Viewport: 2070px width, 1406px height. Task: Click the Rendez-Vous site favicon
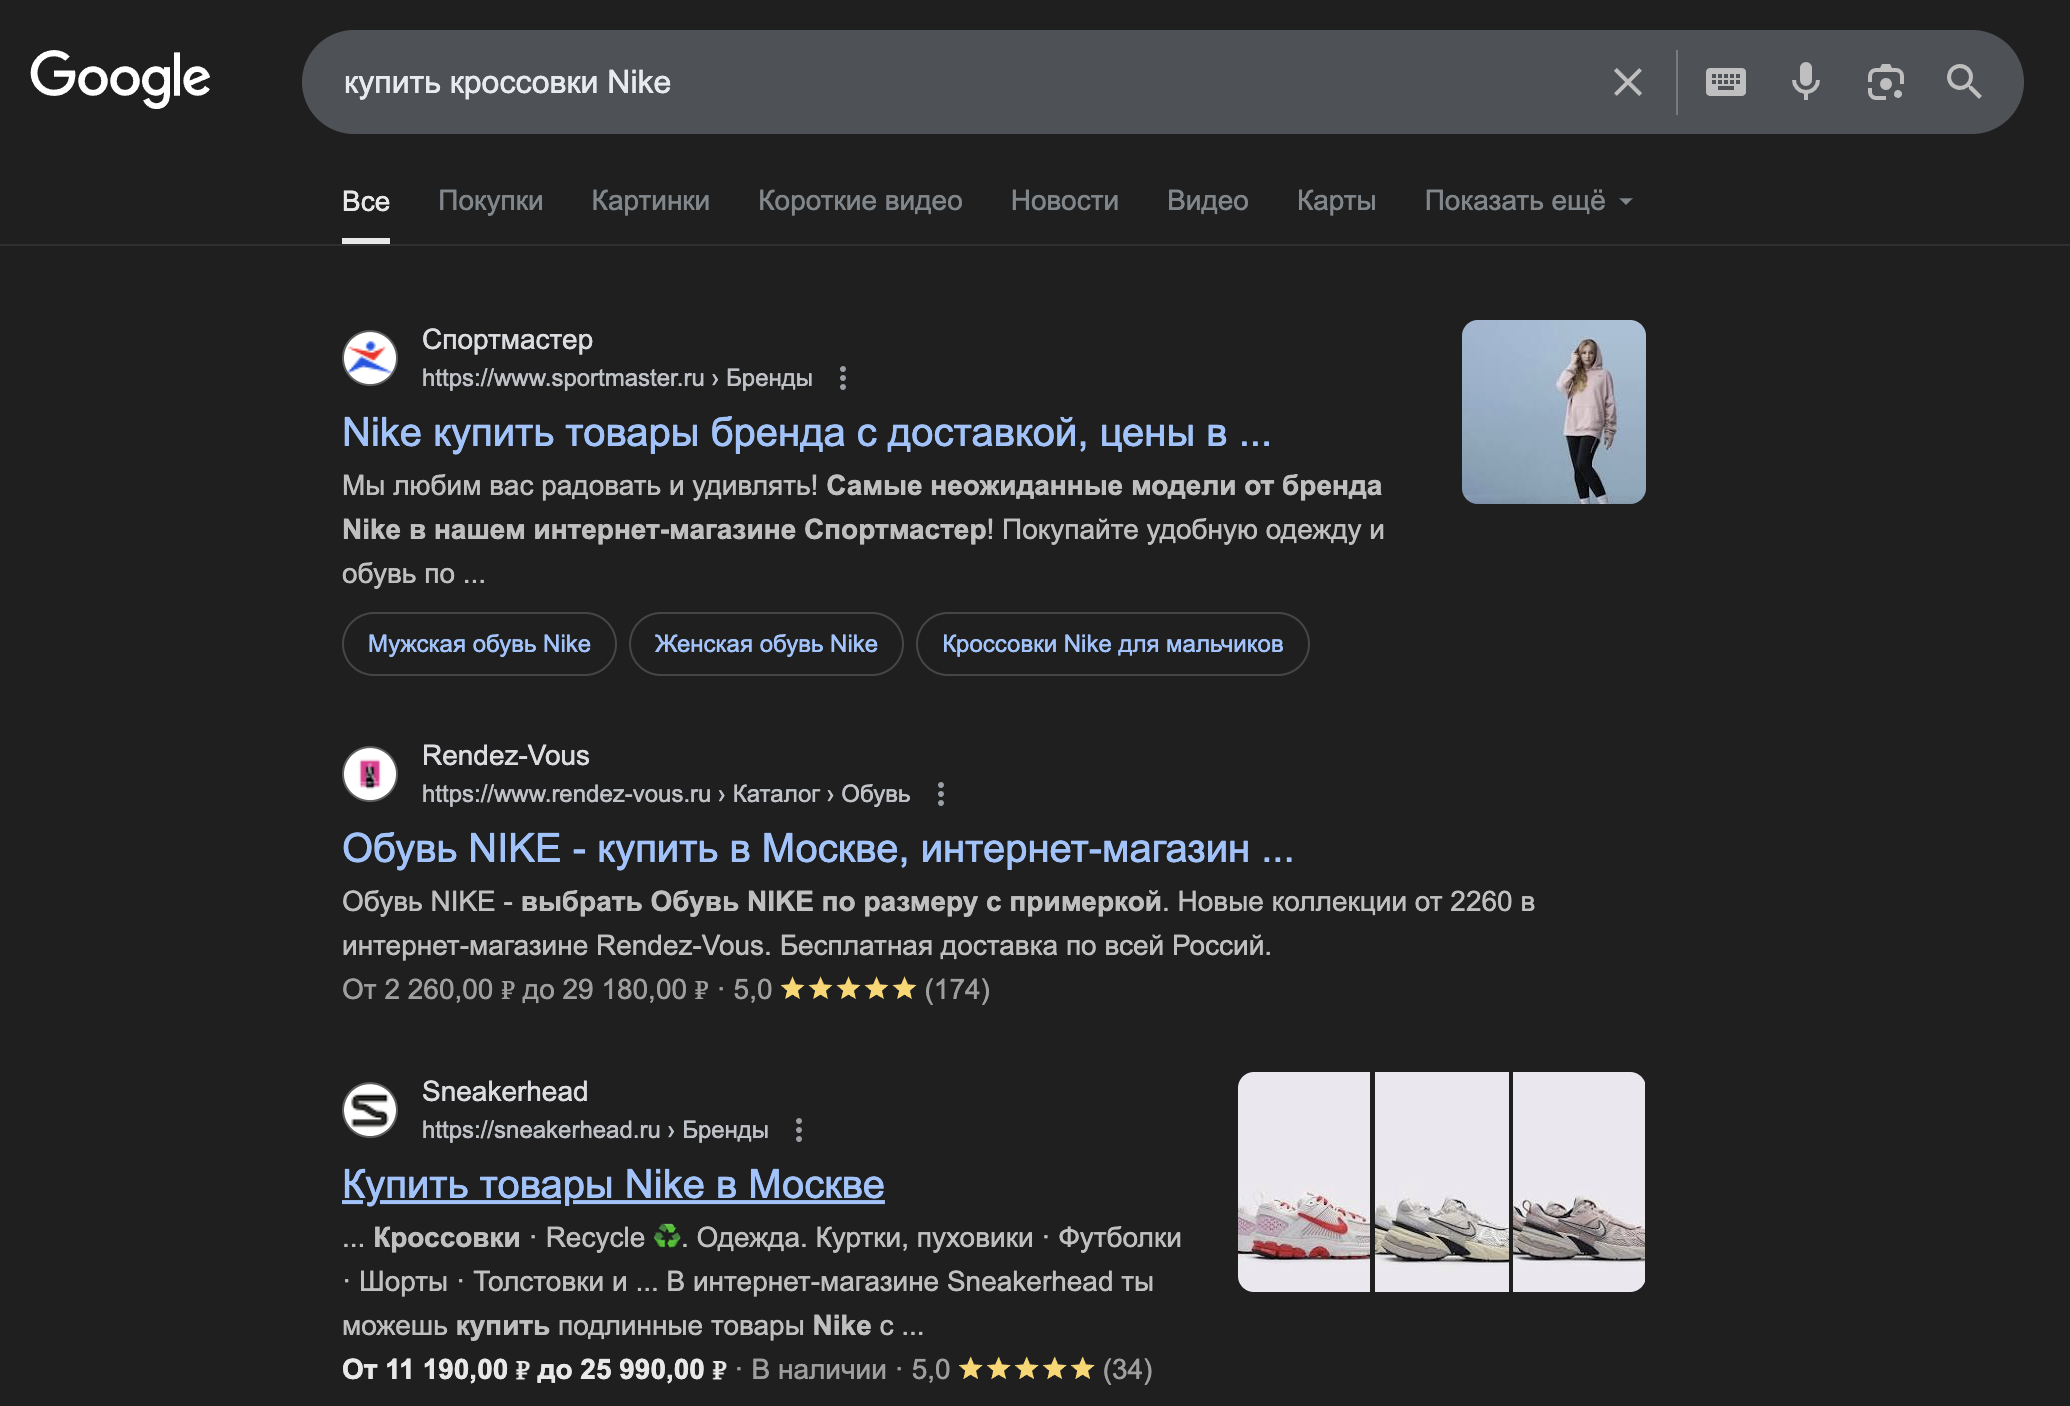[x=370, y=774]
